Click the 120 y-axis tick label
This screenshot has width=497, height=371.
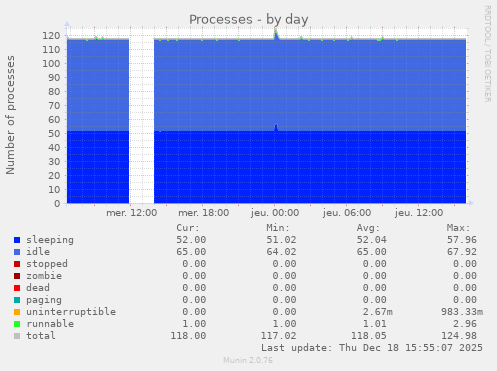51,36
